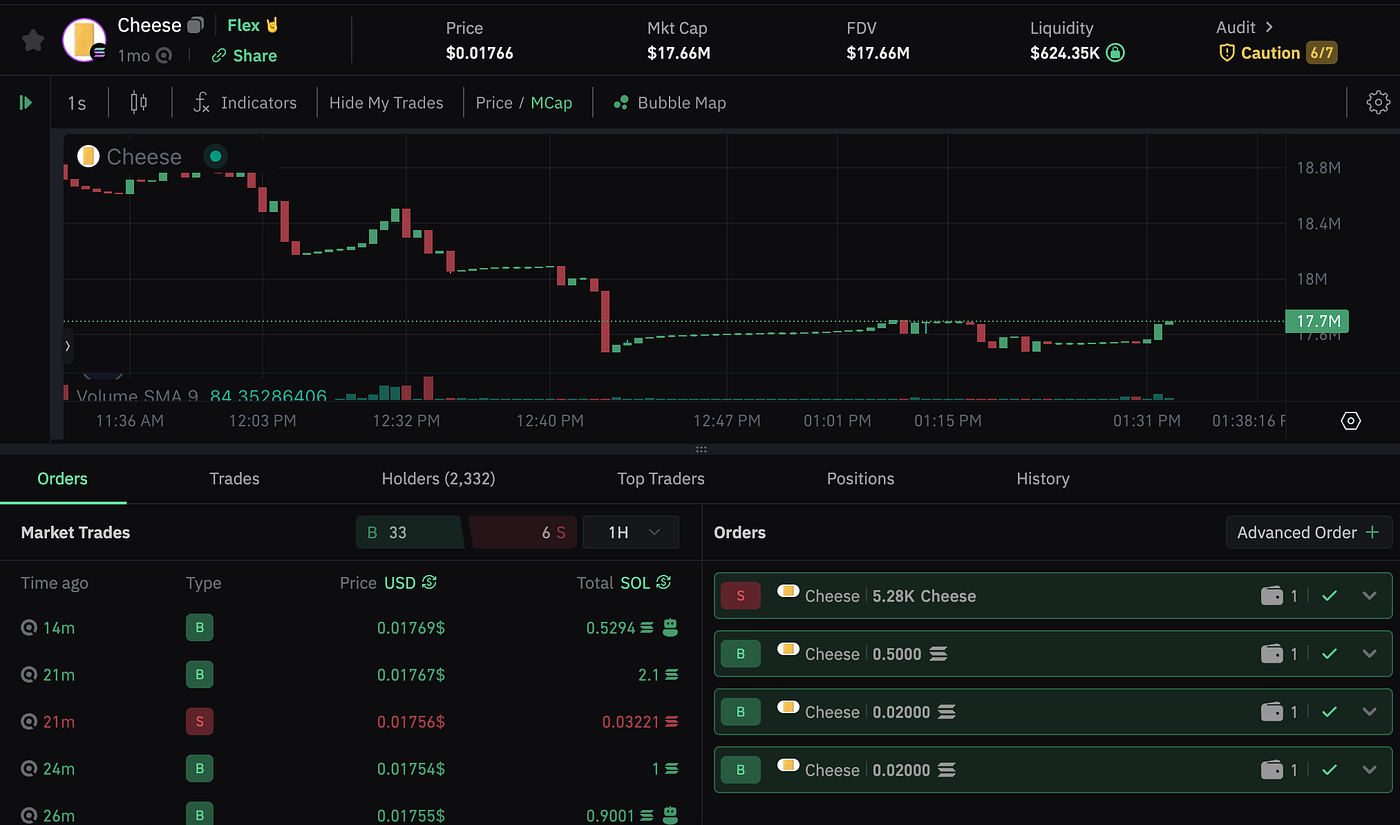The height and width of the screenshot is (825, 1400).
Task: Open the Positions tab
Action: pyautogui.click(x=860, y=479)
